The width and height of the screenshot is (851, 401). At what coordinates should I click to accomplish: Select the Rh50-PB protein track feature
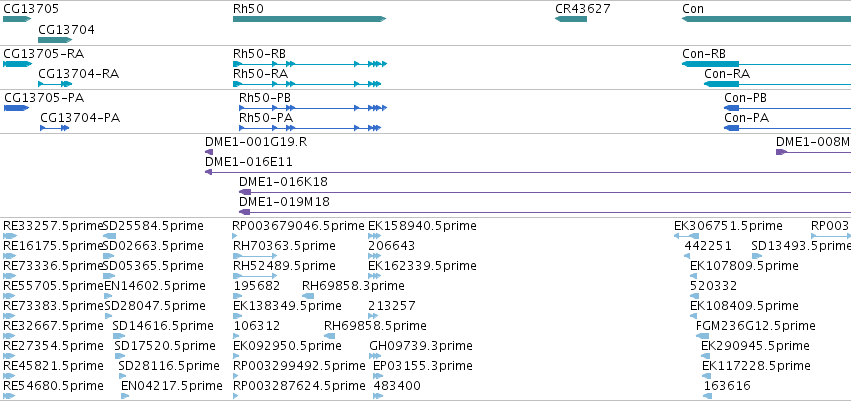pyautogui.click(x=313, y=108)
